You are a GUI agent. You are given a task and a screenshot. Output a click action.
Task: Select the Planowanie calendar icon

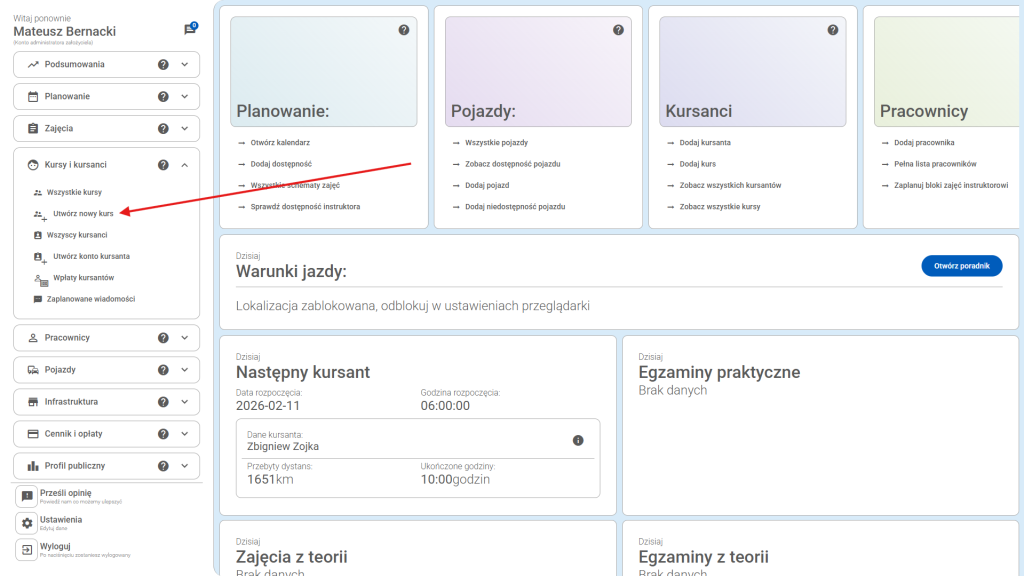[x=33, y=96]
